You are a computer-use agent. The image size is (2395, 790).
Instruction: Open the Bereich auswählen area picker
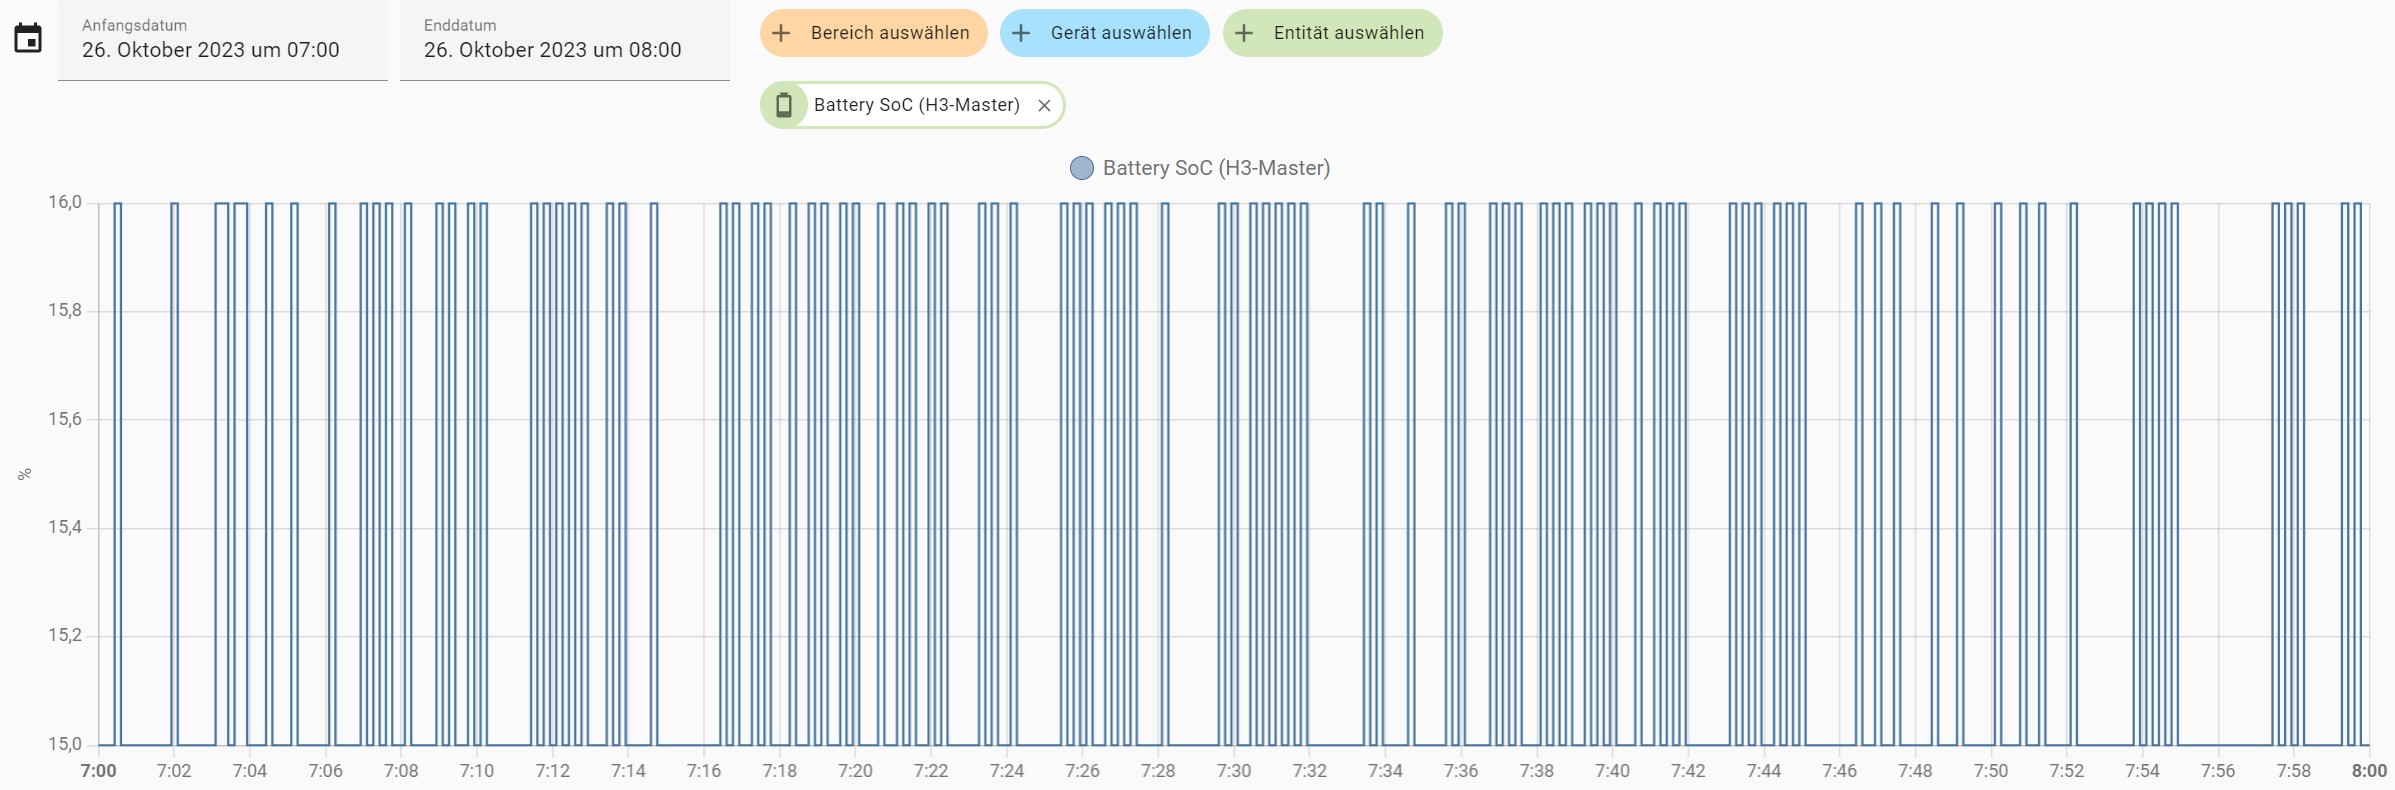tap(889, 33)
